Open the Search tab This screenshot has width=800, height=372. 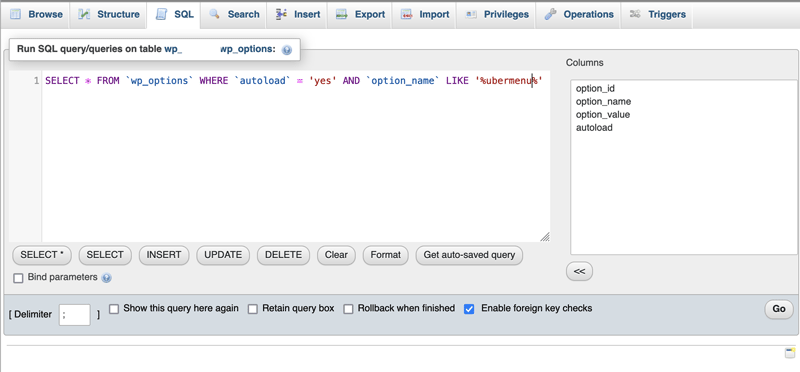(x=234, y=14)
